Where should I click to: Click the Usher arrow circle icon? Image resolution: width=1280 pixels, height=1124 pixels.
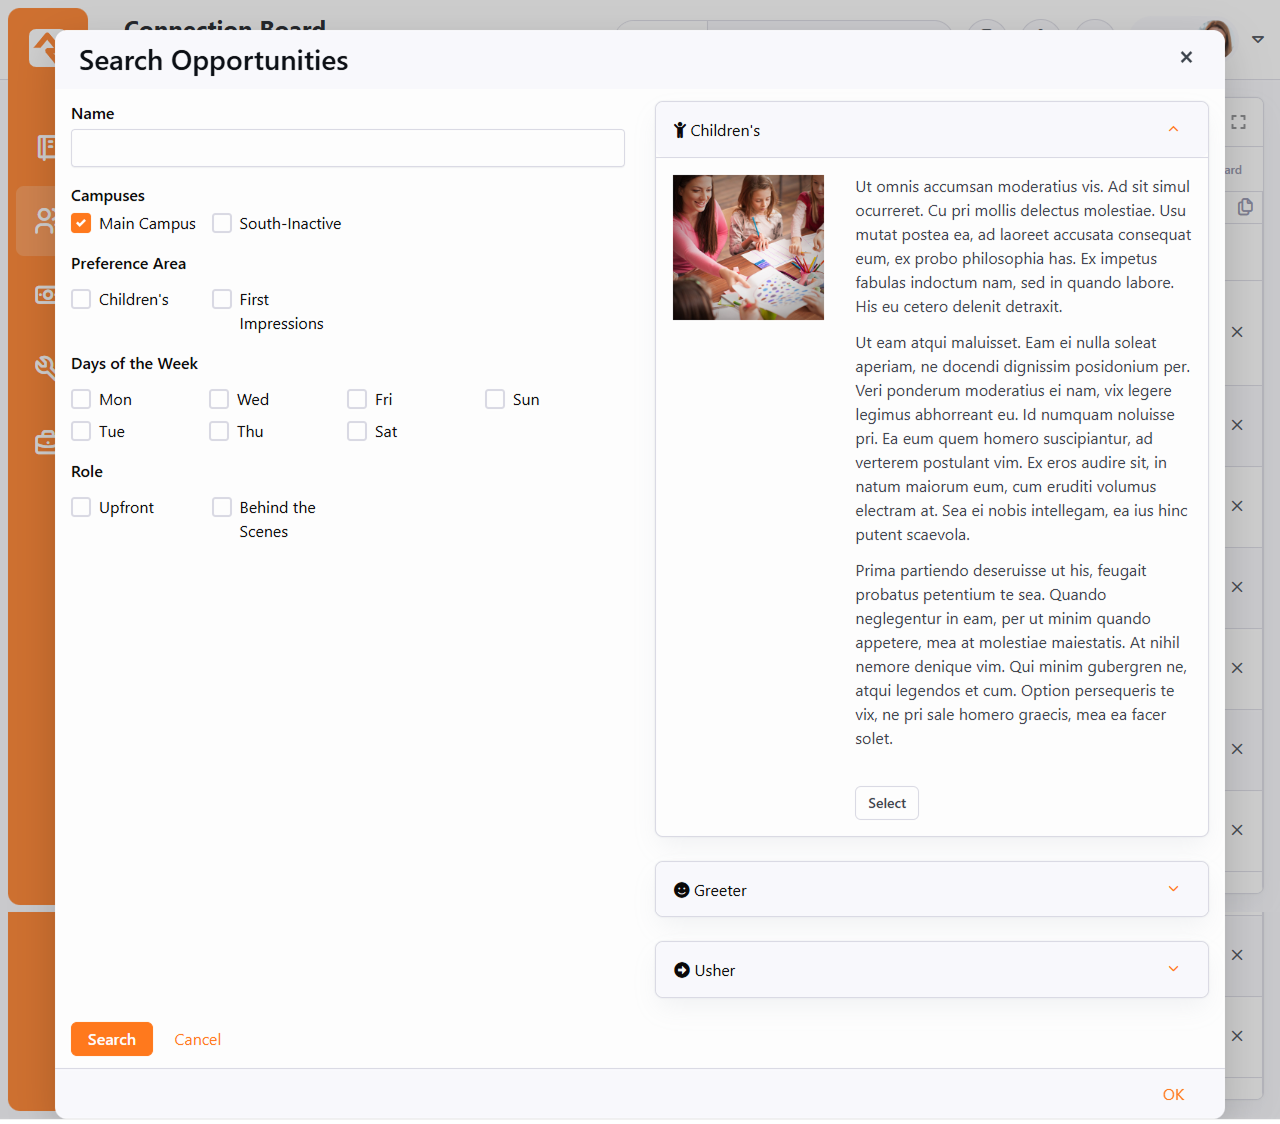click(682, 970)
